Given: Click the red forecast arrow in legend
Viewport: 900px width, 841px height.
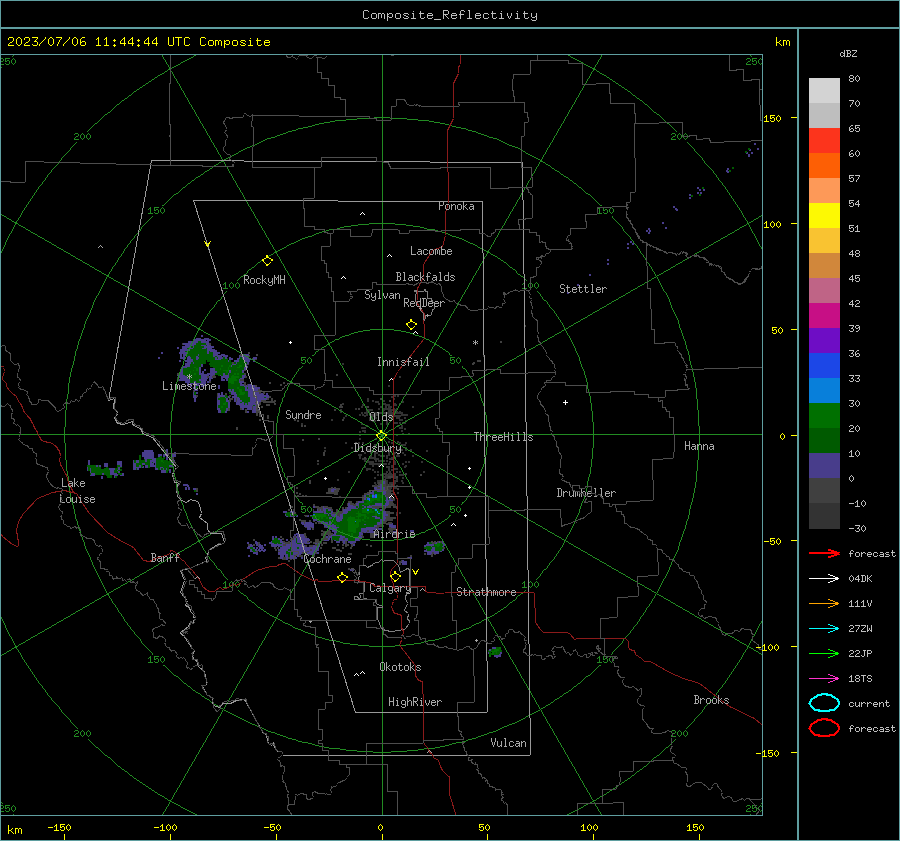Looking at the screenshot, I should pos(824,553).
